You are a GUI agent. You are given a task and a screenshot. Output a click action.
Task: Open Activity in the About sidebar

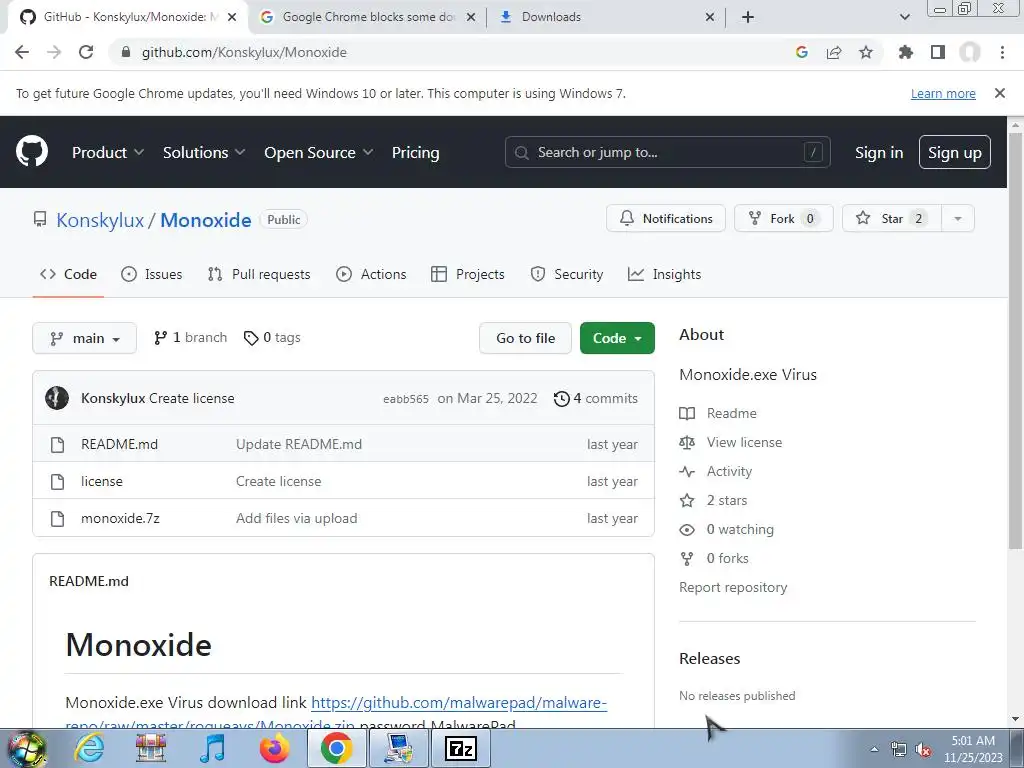[716, 471]
